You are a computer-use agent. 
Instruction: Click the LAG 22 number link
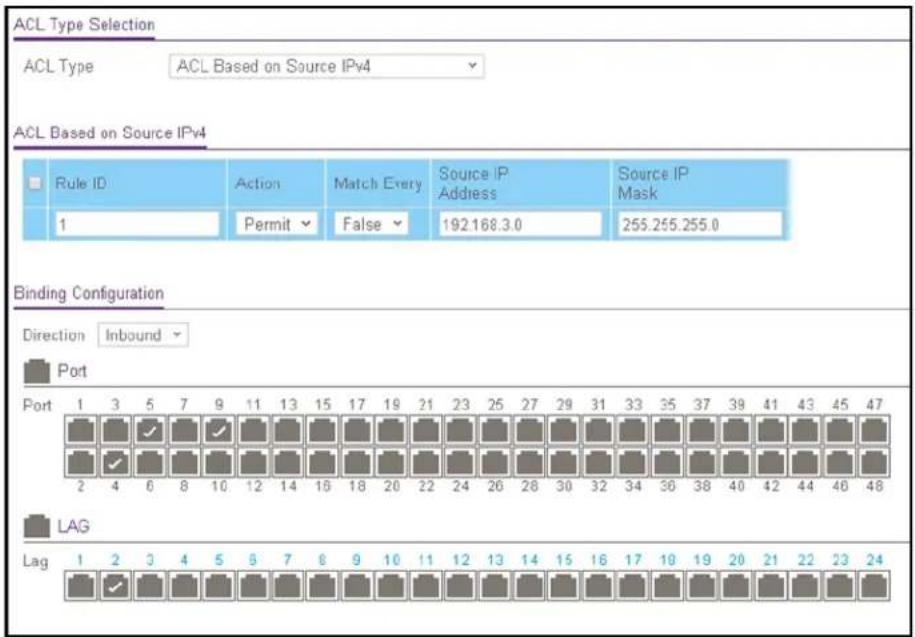805,560
